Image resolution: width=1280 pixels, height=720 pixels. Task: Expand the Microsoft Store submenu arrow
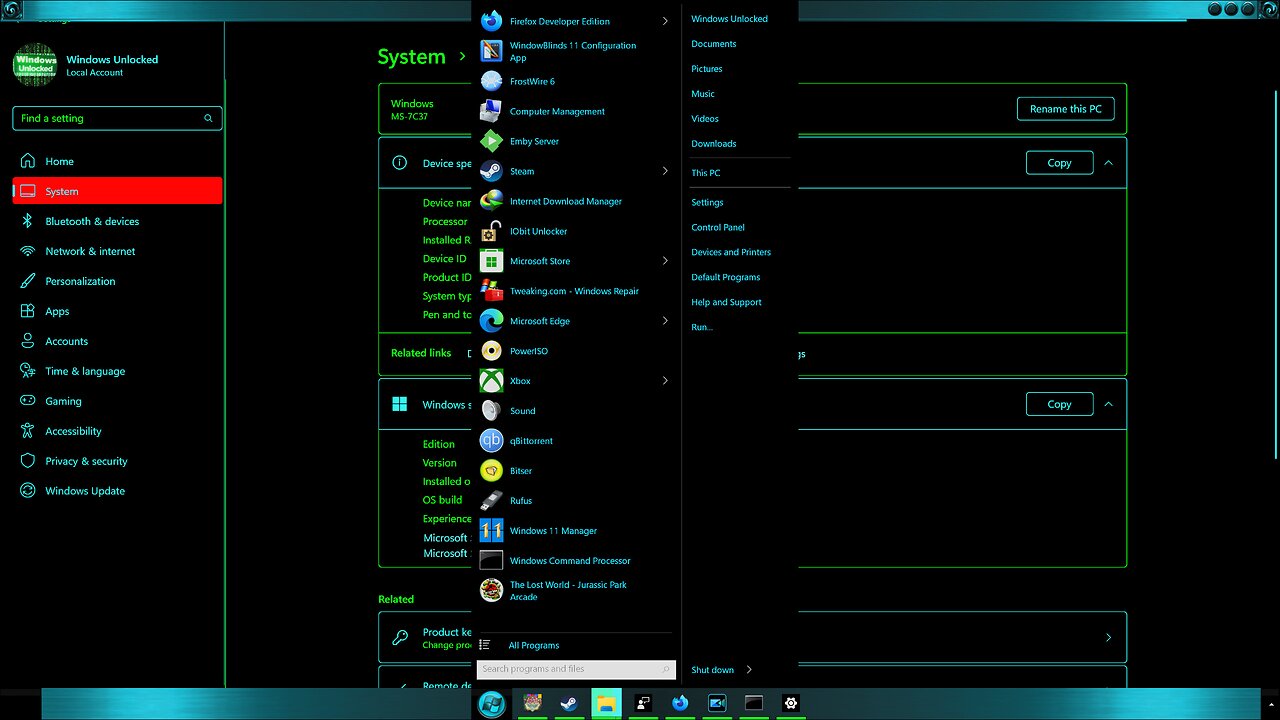pos(665,261)
